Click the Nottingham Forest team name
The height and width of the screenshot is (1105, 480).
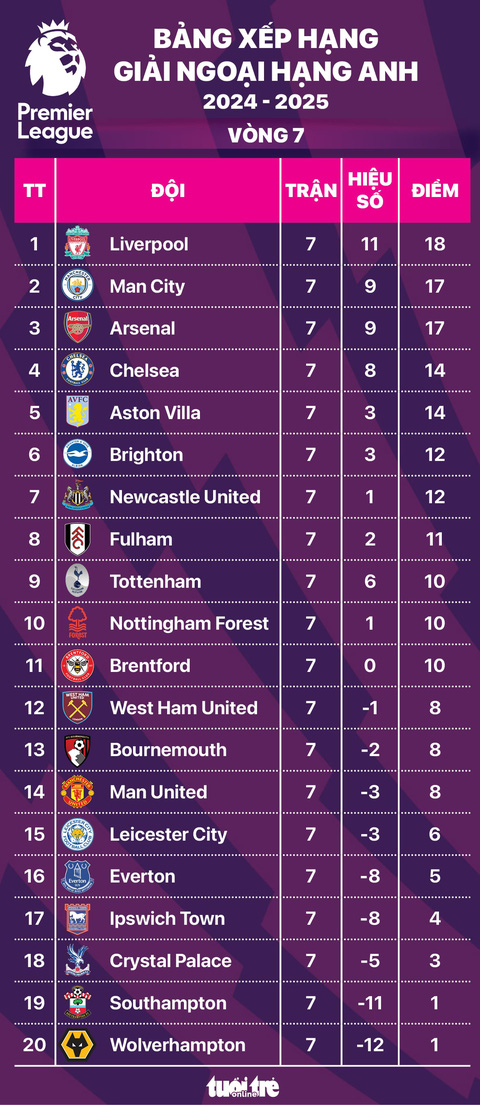(x=189, y=624)
